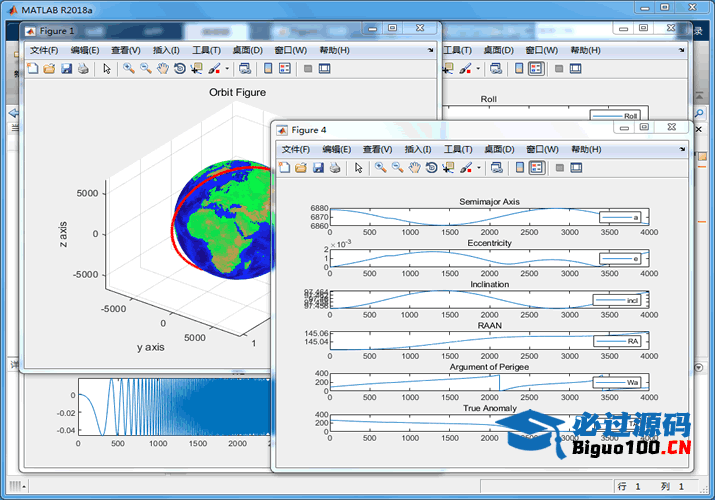
Task: Select Pan hand tool in Figure 4
Action: point(414,168)
